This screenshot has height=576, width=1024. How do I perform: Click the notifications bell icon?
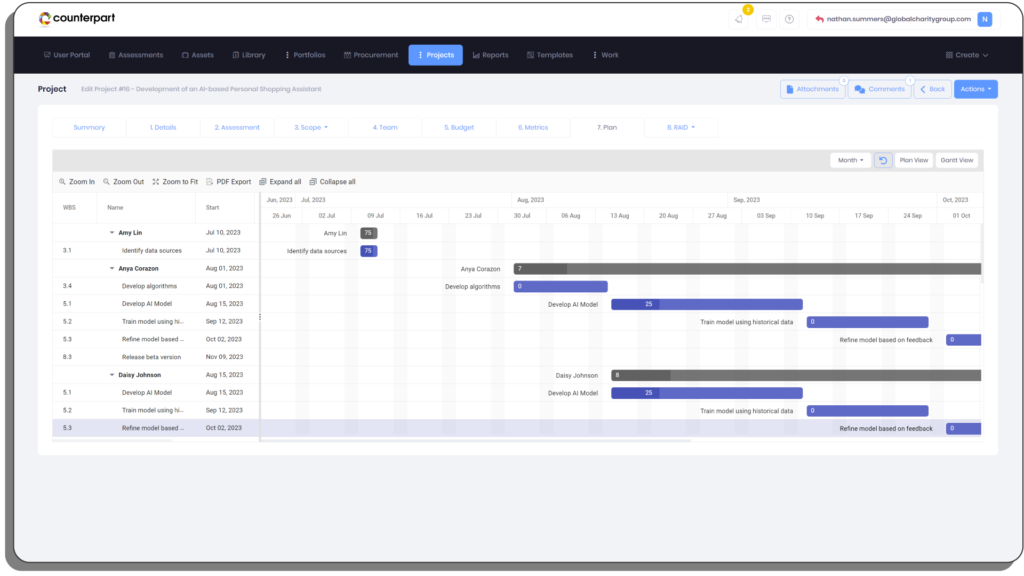(x=739, y=19)
